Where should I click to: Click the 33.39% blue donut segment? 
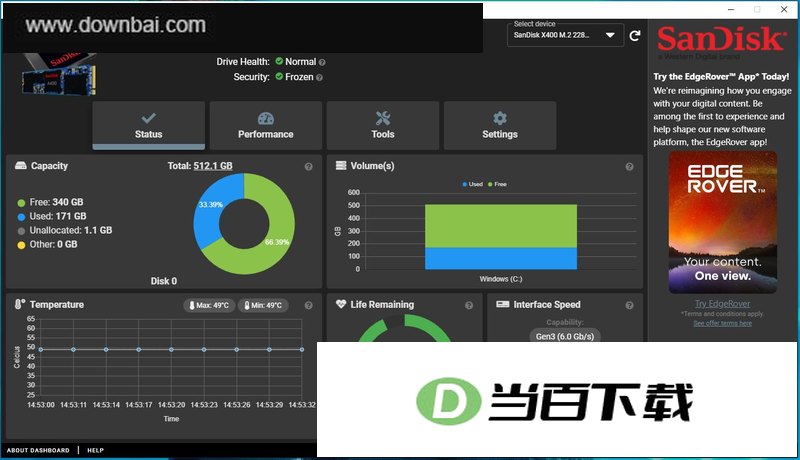211,204
